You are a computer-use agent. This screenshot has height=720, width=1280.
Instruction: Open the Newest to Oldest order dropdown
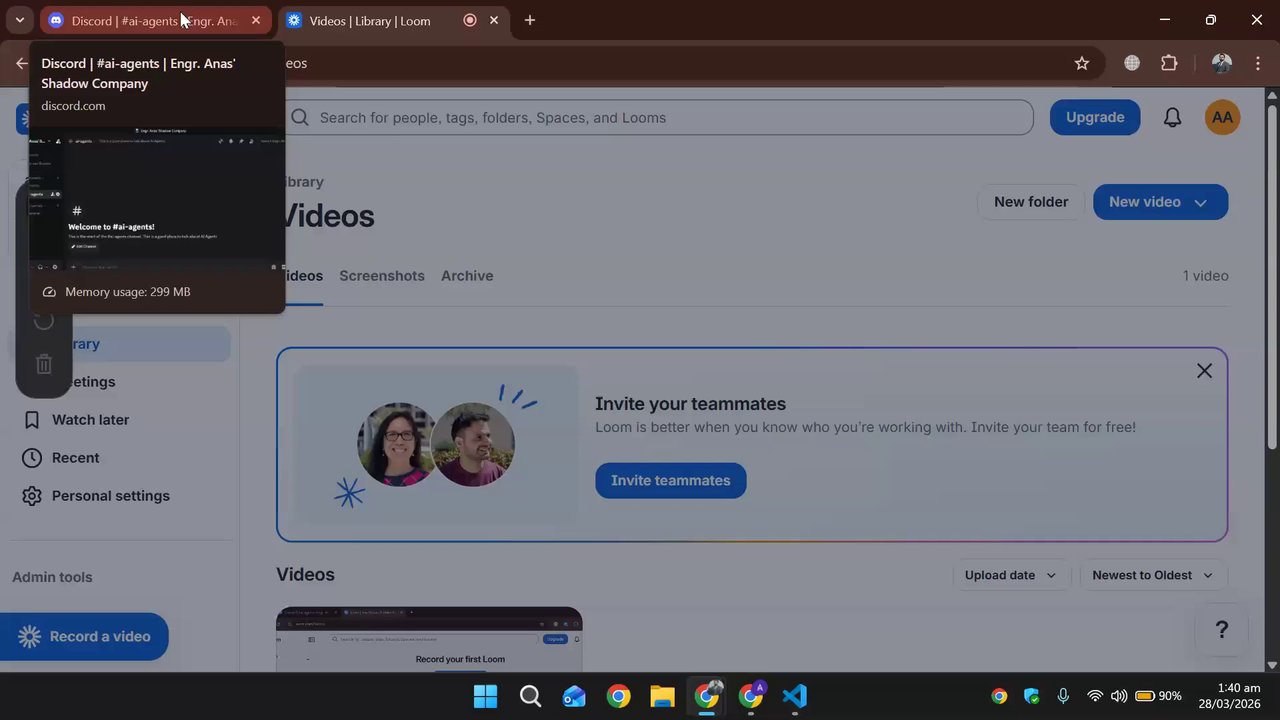(x=1152, y=575)
